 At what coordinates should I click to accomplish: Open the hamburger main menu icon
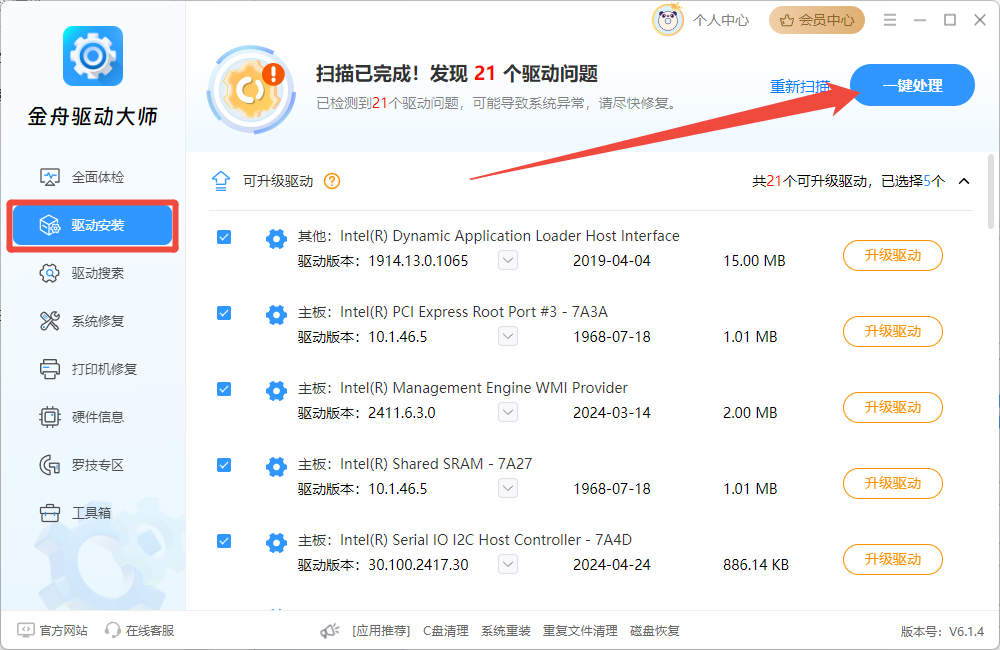[890, 20]
